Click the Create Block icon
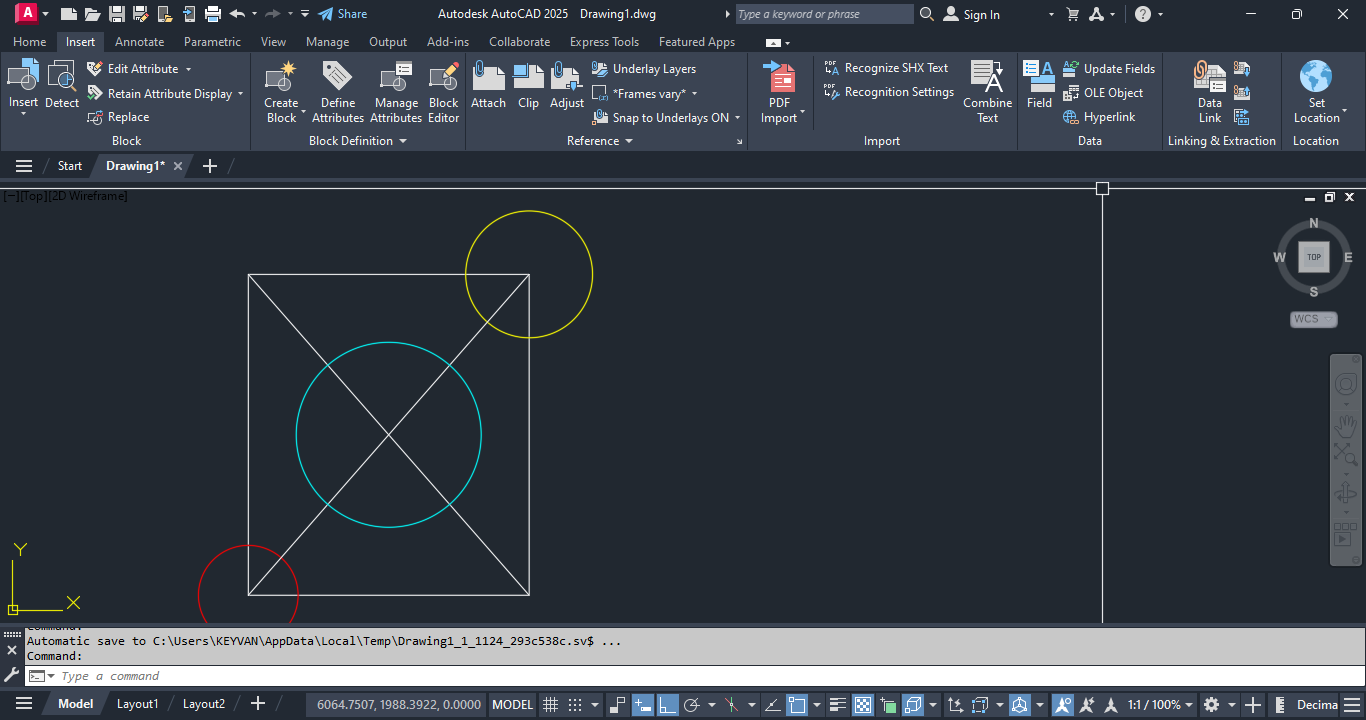The width and height of the screenshot is (1366, 720). tap(281, 77)
